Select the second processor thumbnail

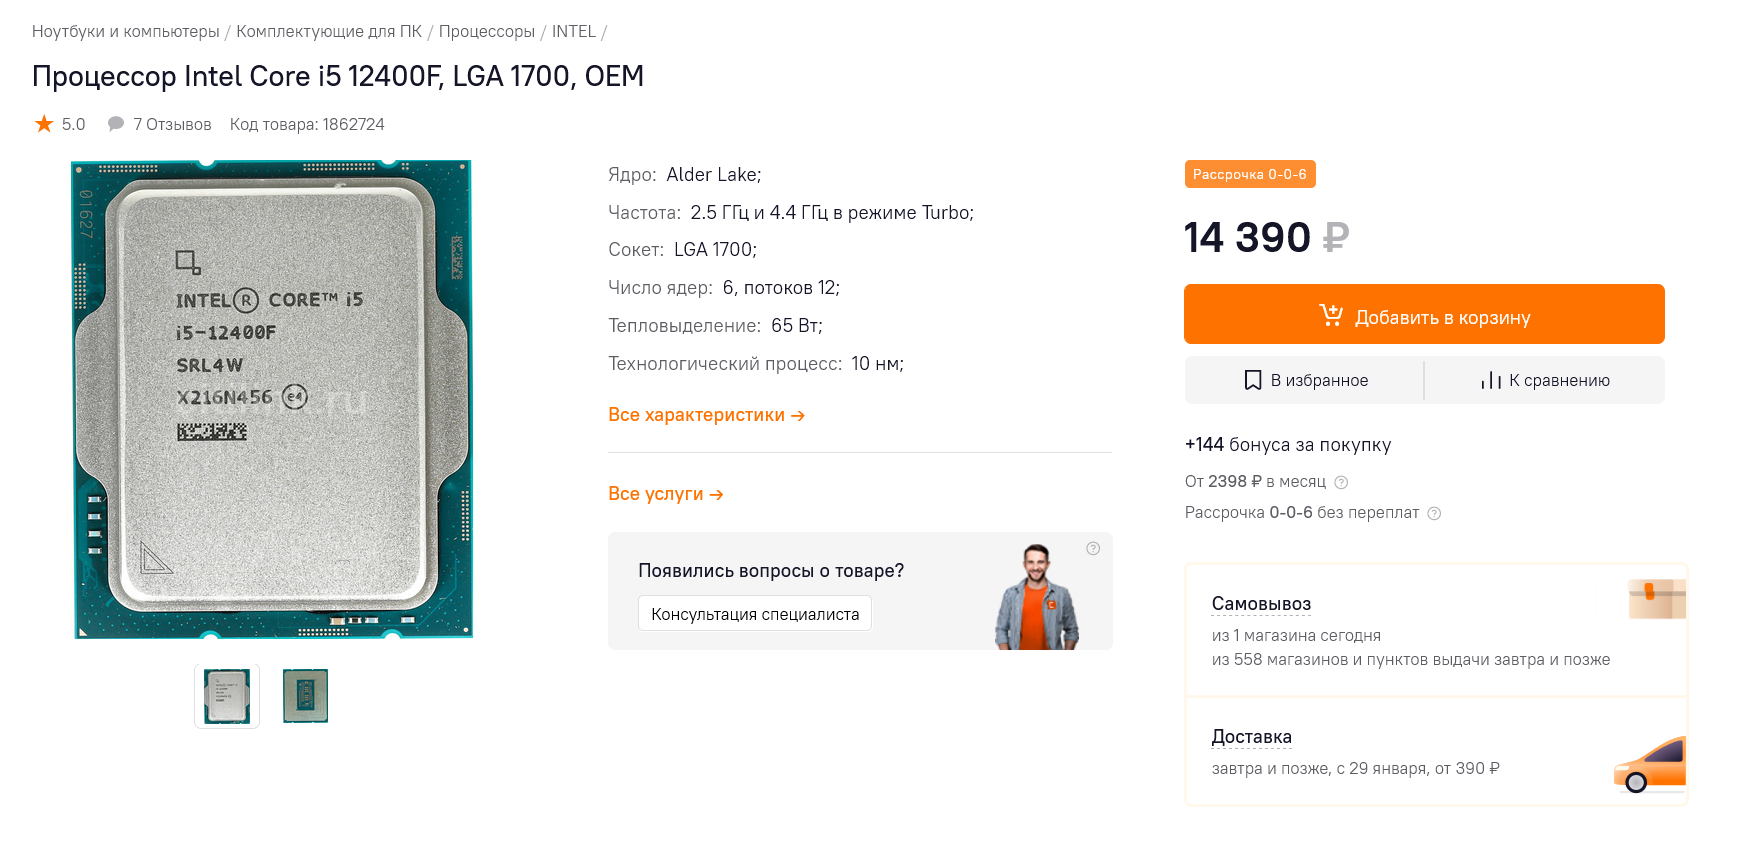tap(305, 696)
